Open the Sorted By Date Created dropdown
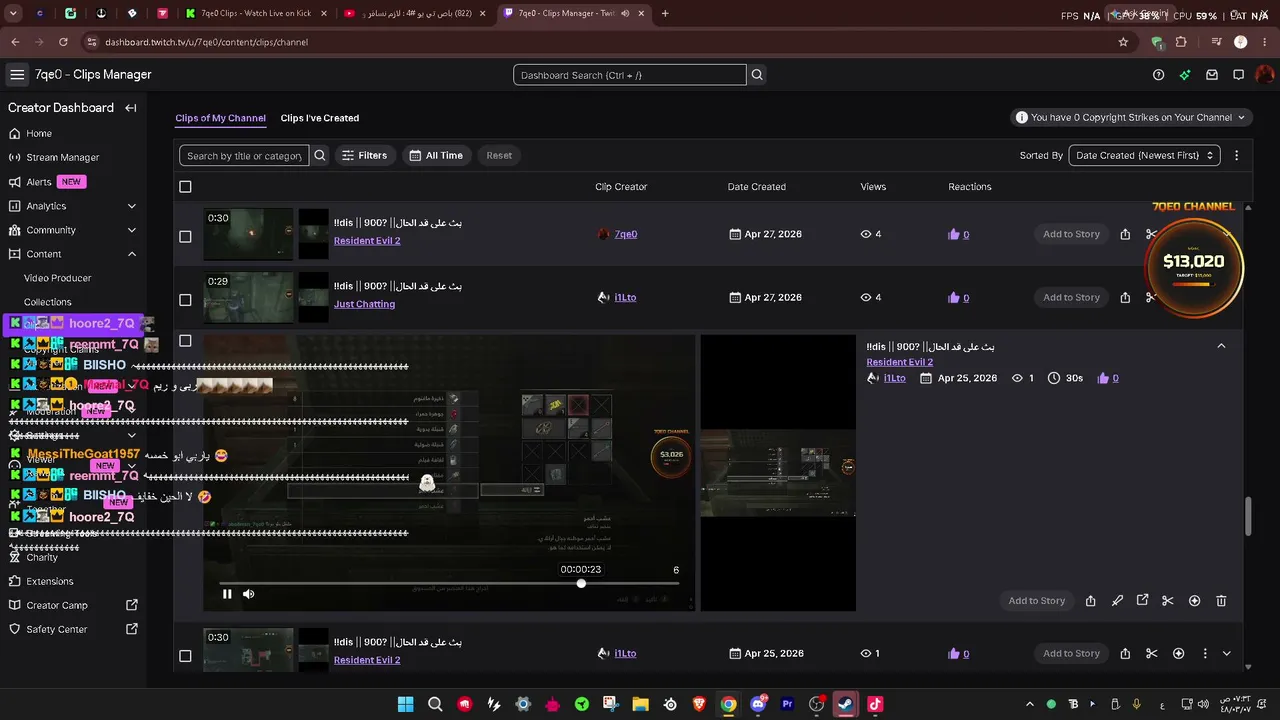1280x720 pixels. click(1144, 155)
